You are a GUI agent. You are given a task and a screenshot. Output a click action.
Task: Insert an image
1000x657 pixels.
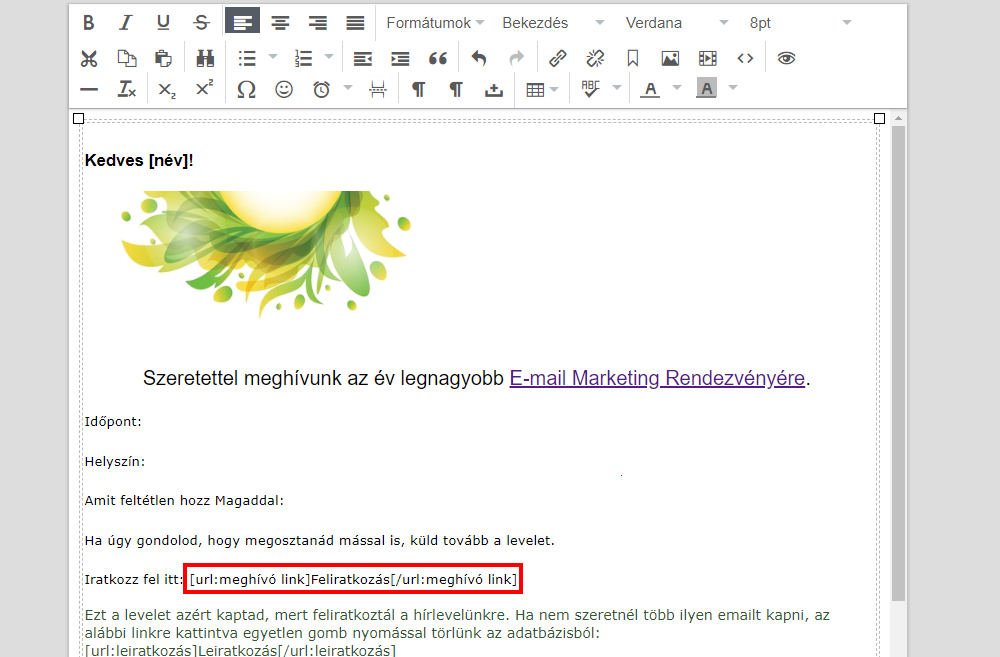tap(670, 59)
